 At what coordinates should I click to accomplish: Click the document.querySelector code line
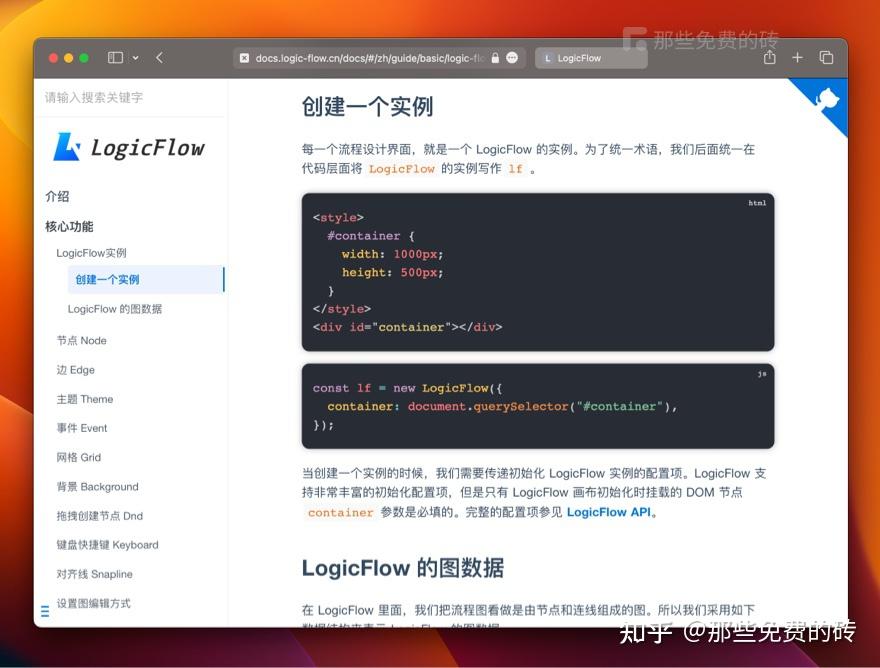(502, 406)
